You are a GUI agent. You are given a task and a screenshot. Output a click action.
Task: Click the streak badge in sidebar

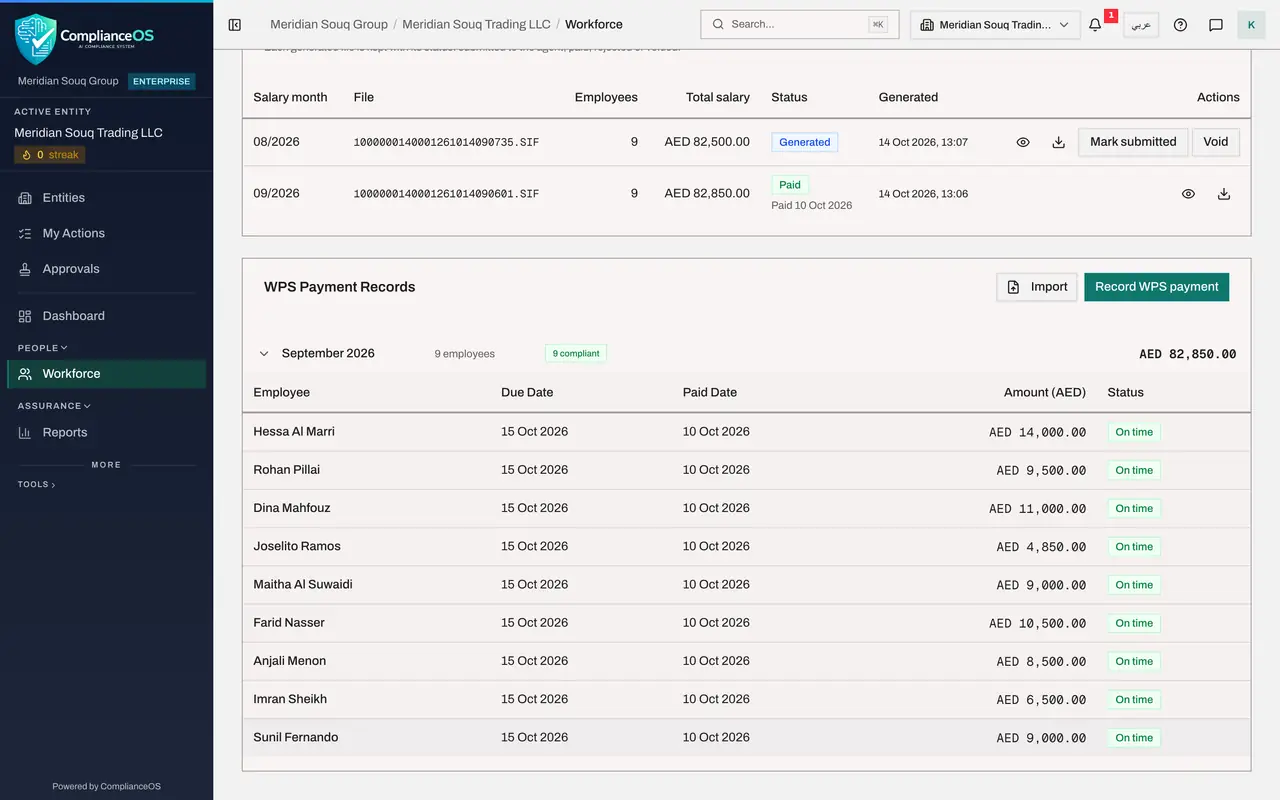pyautogui.click(x=50, y=155)
